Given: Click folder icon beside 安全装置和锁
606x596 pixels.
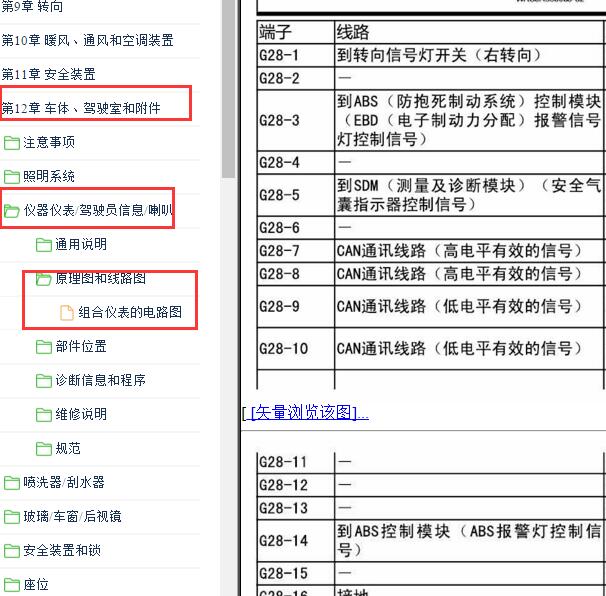Looking at the screenshot, I should tap(12, 551).
